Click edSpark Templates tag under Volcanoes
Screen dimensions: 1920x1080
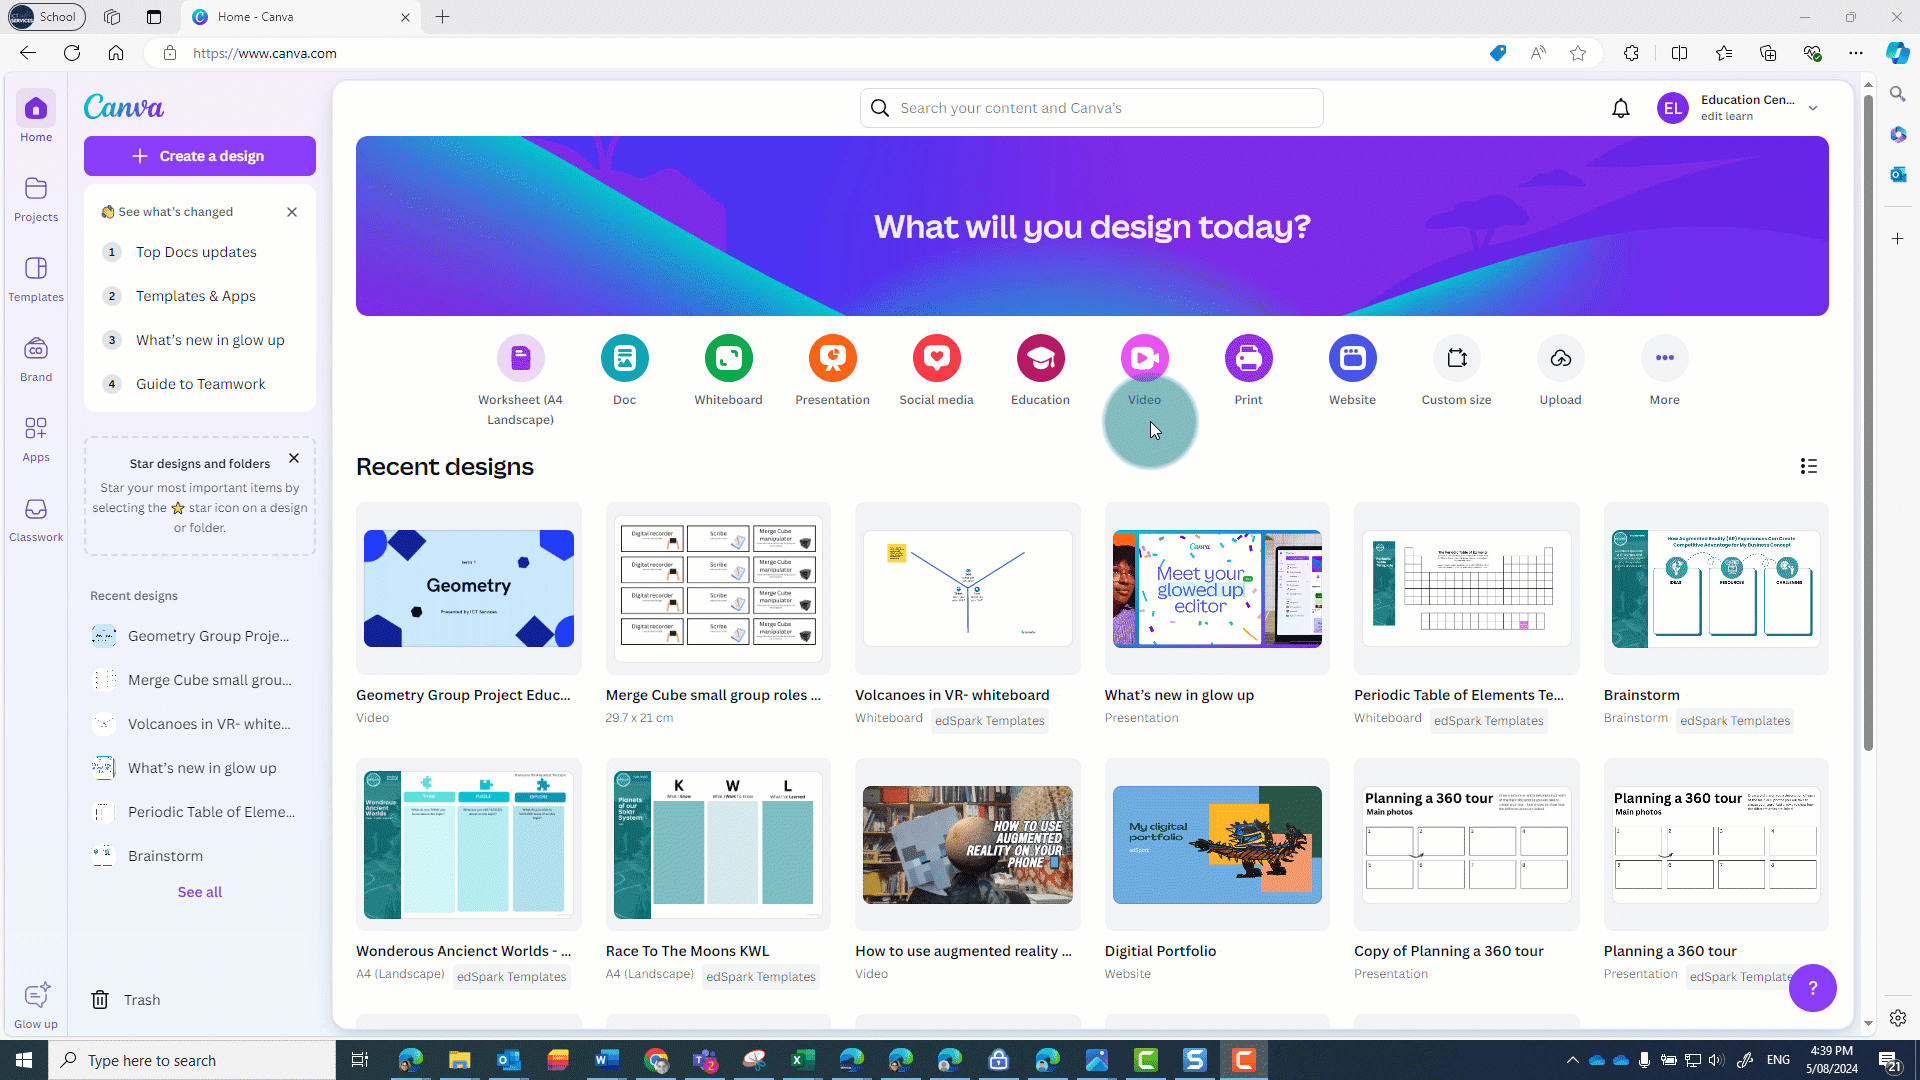click(989, 721)
